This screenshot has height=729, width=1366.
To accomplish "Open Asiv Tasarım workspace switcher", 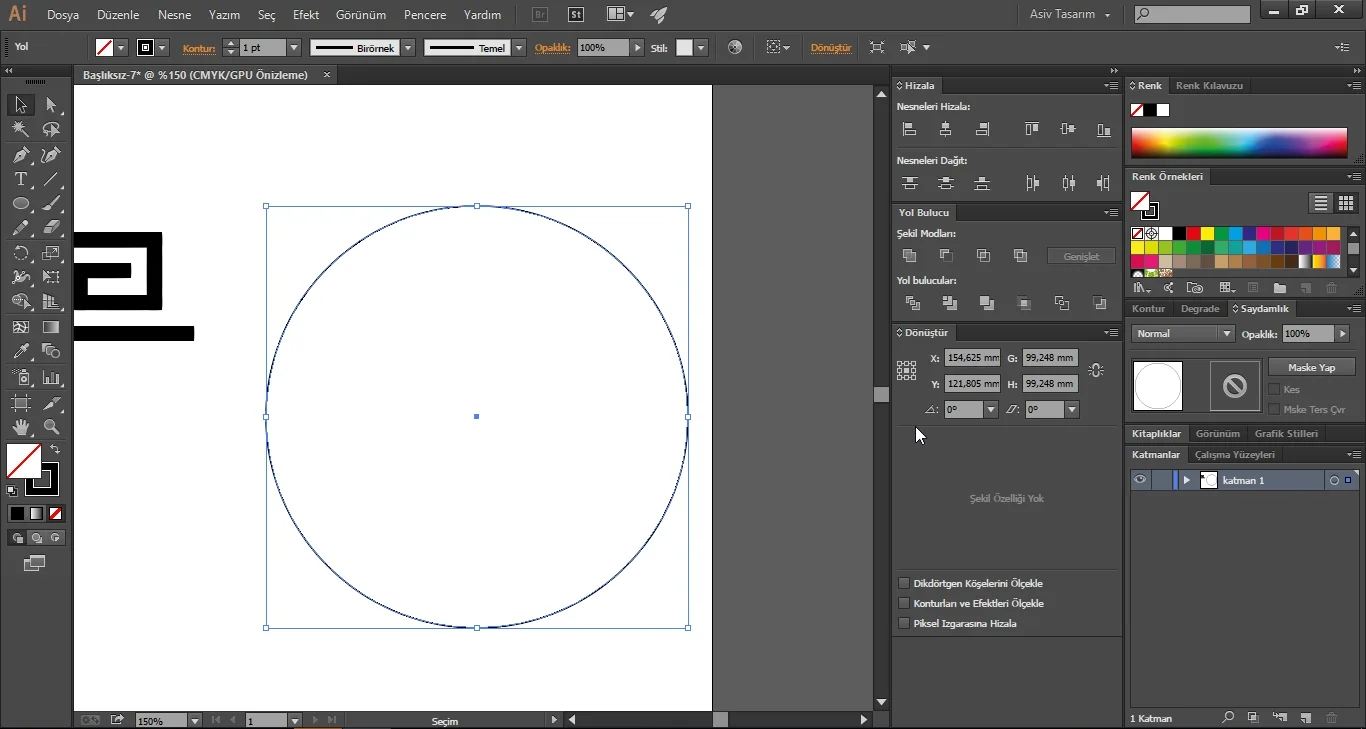I will 1070,15.
